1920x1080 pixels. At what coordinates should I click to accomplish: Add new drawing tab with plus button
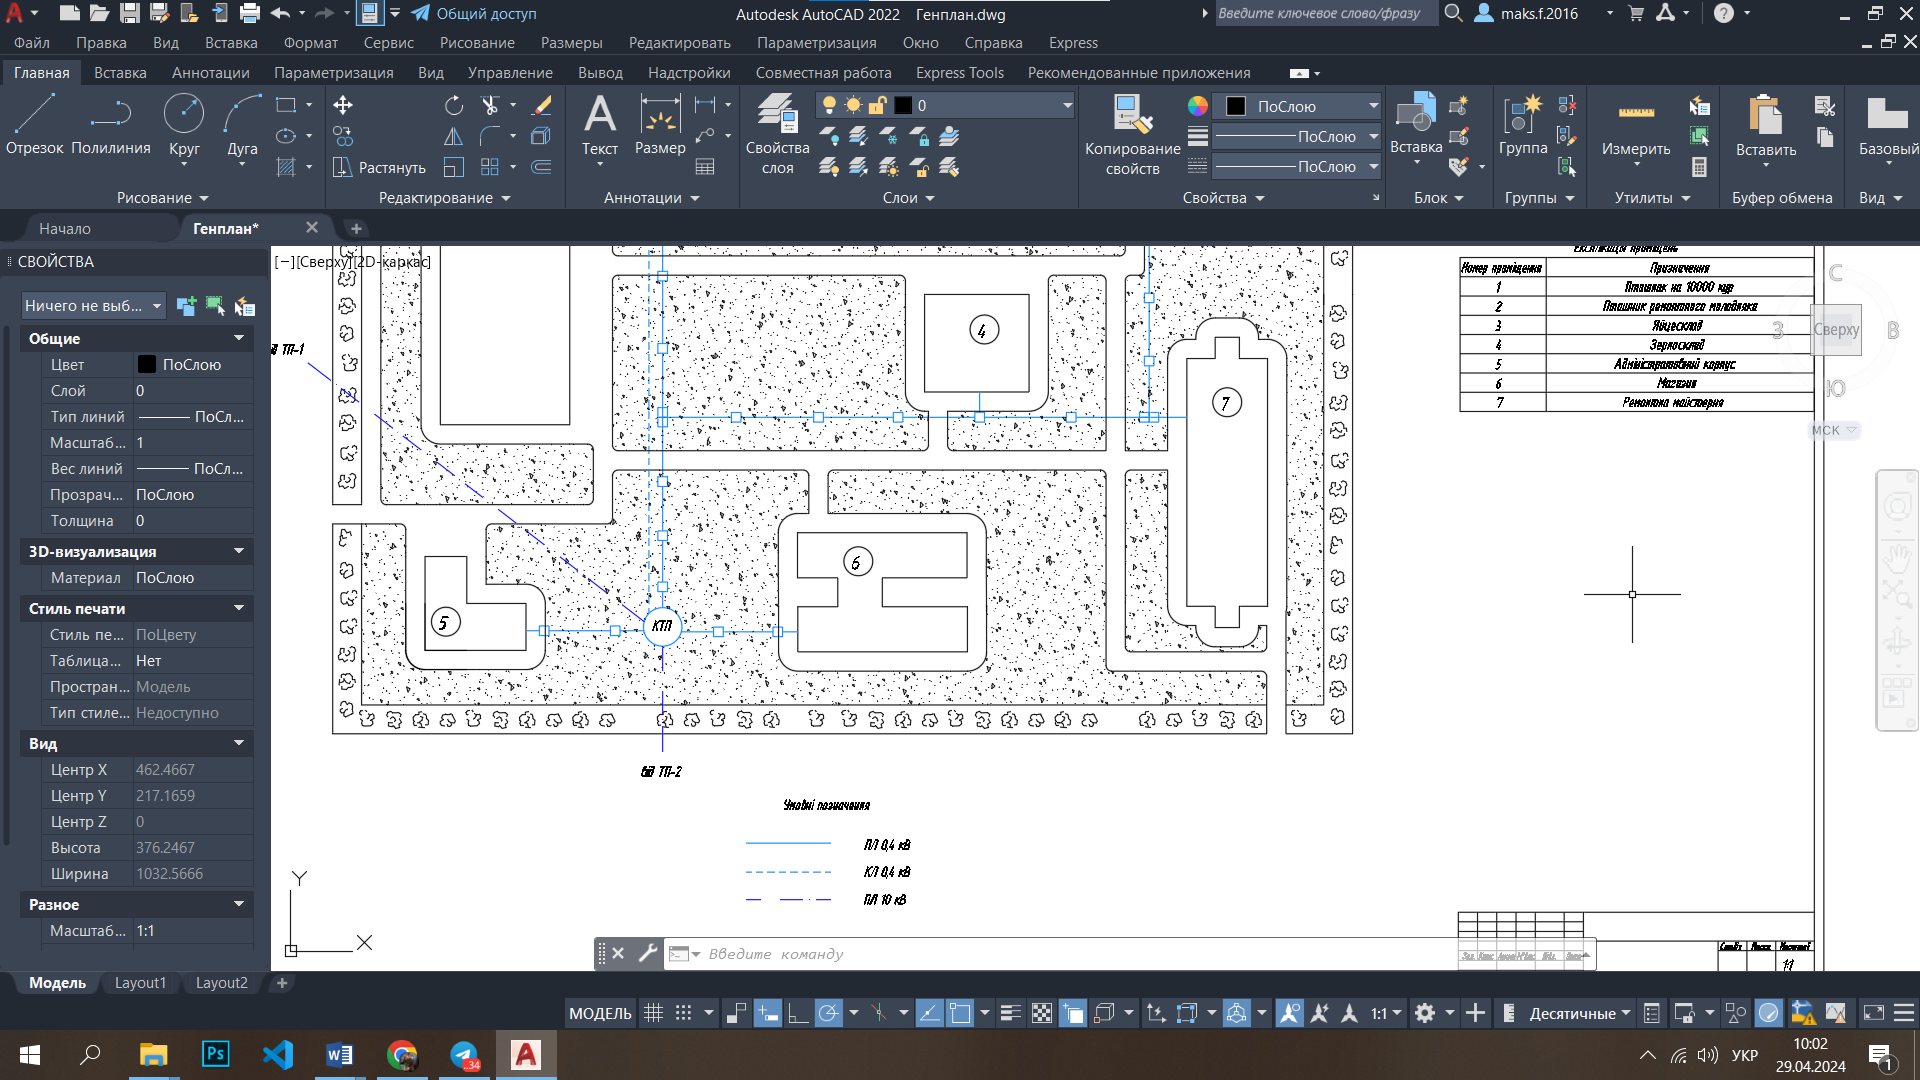click(356, 228)
